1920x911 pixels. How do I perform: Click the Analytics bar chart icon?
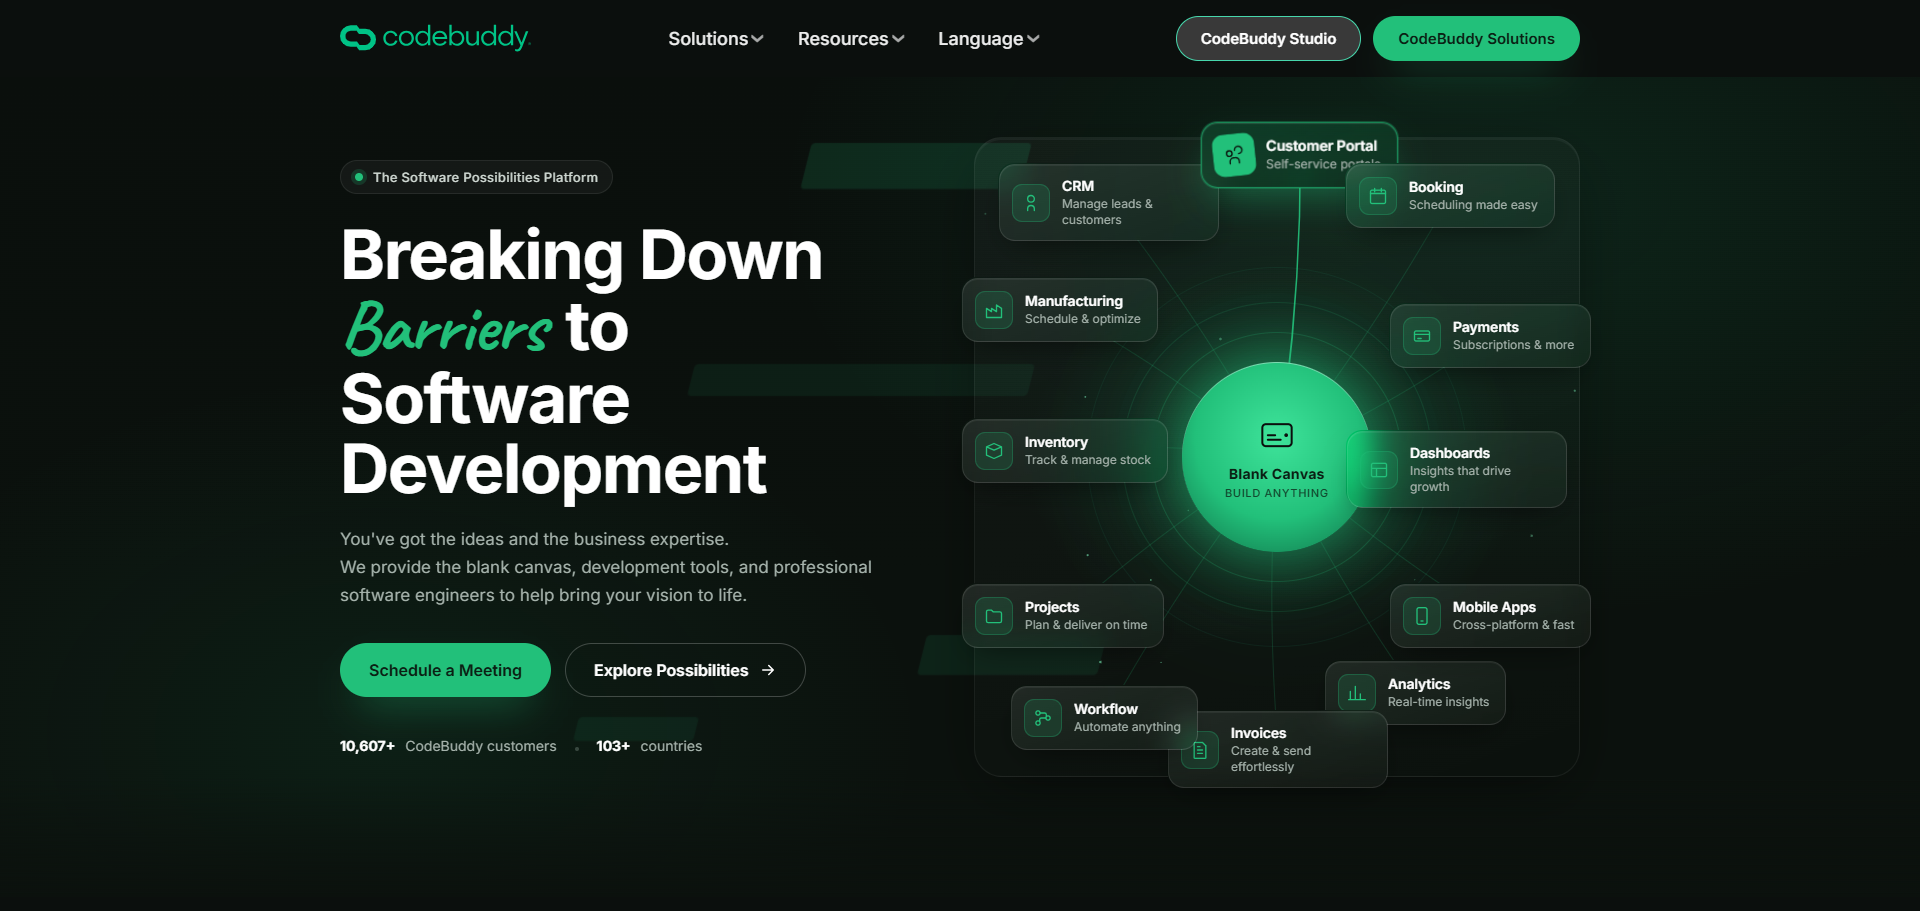(1357, 693)
